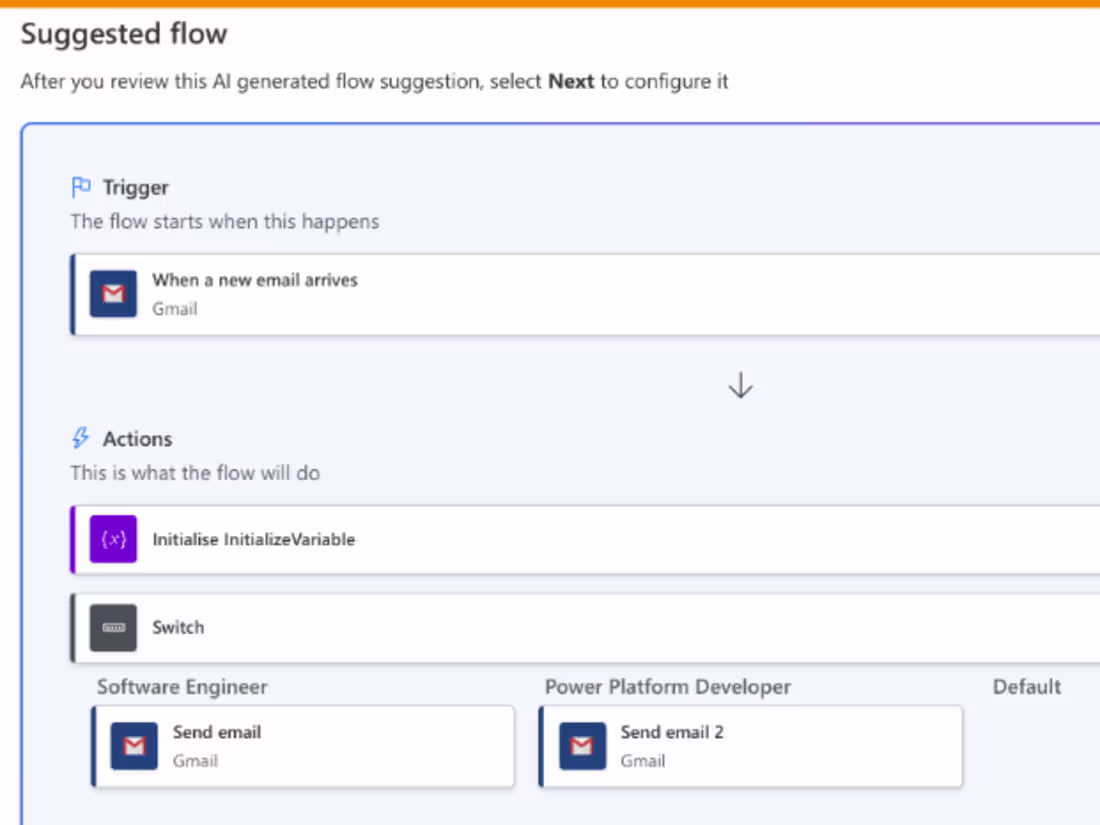
Task: Click the bolded 'Next' word in the description
Action: pyautogui.click(x=571, y=82)
